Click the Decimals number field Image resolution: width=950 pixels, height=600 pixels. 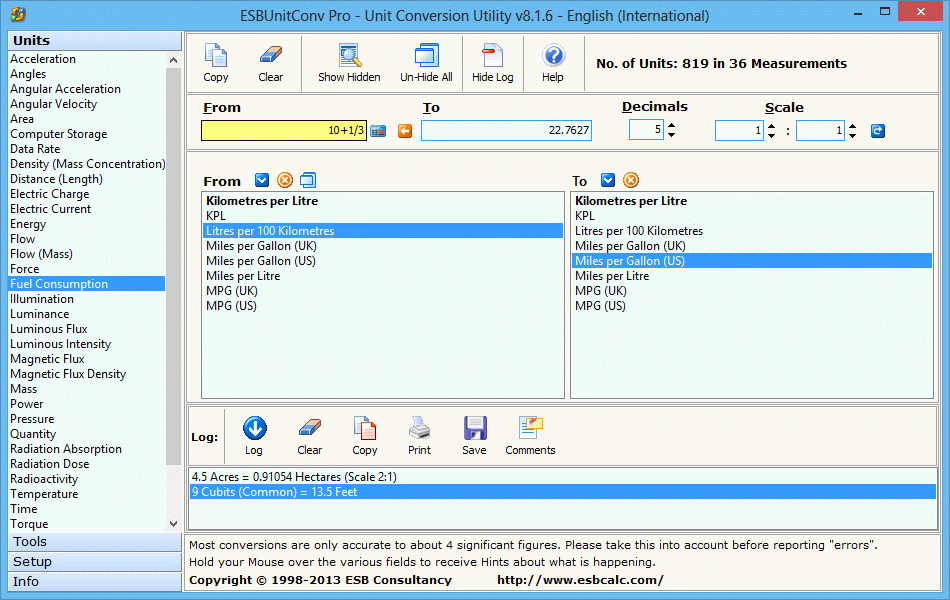click(x=646, y=130)
